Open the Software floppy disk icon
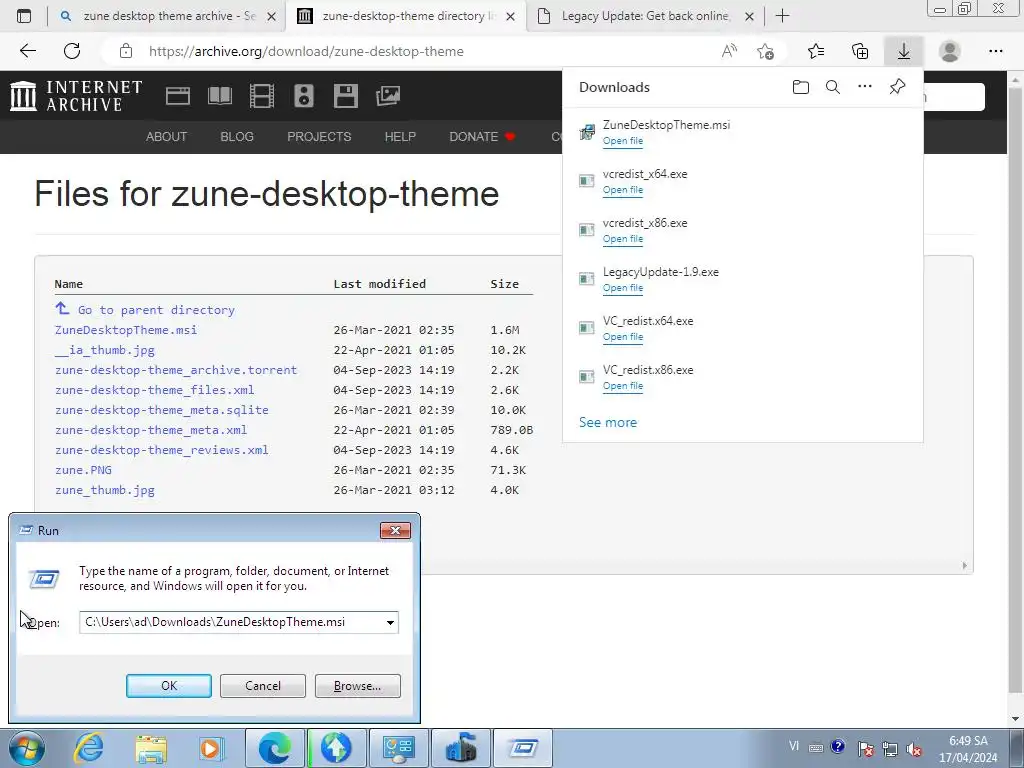1024x768 pixels. (x=345, y=96)
